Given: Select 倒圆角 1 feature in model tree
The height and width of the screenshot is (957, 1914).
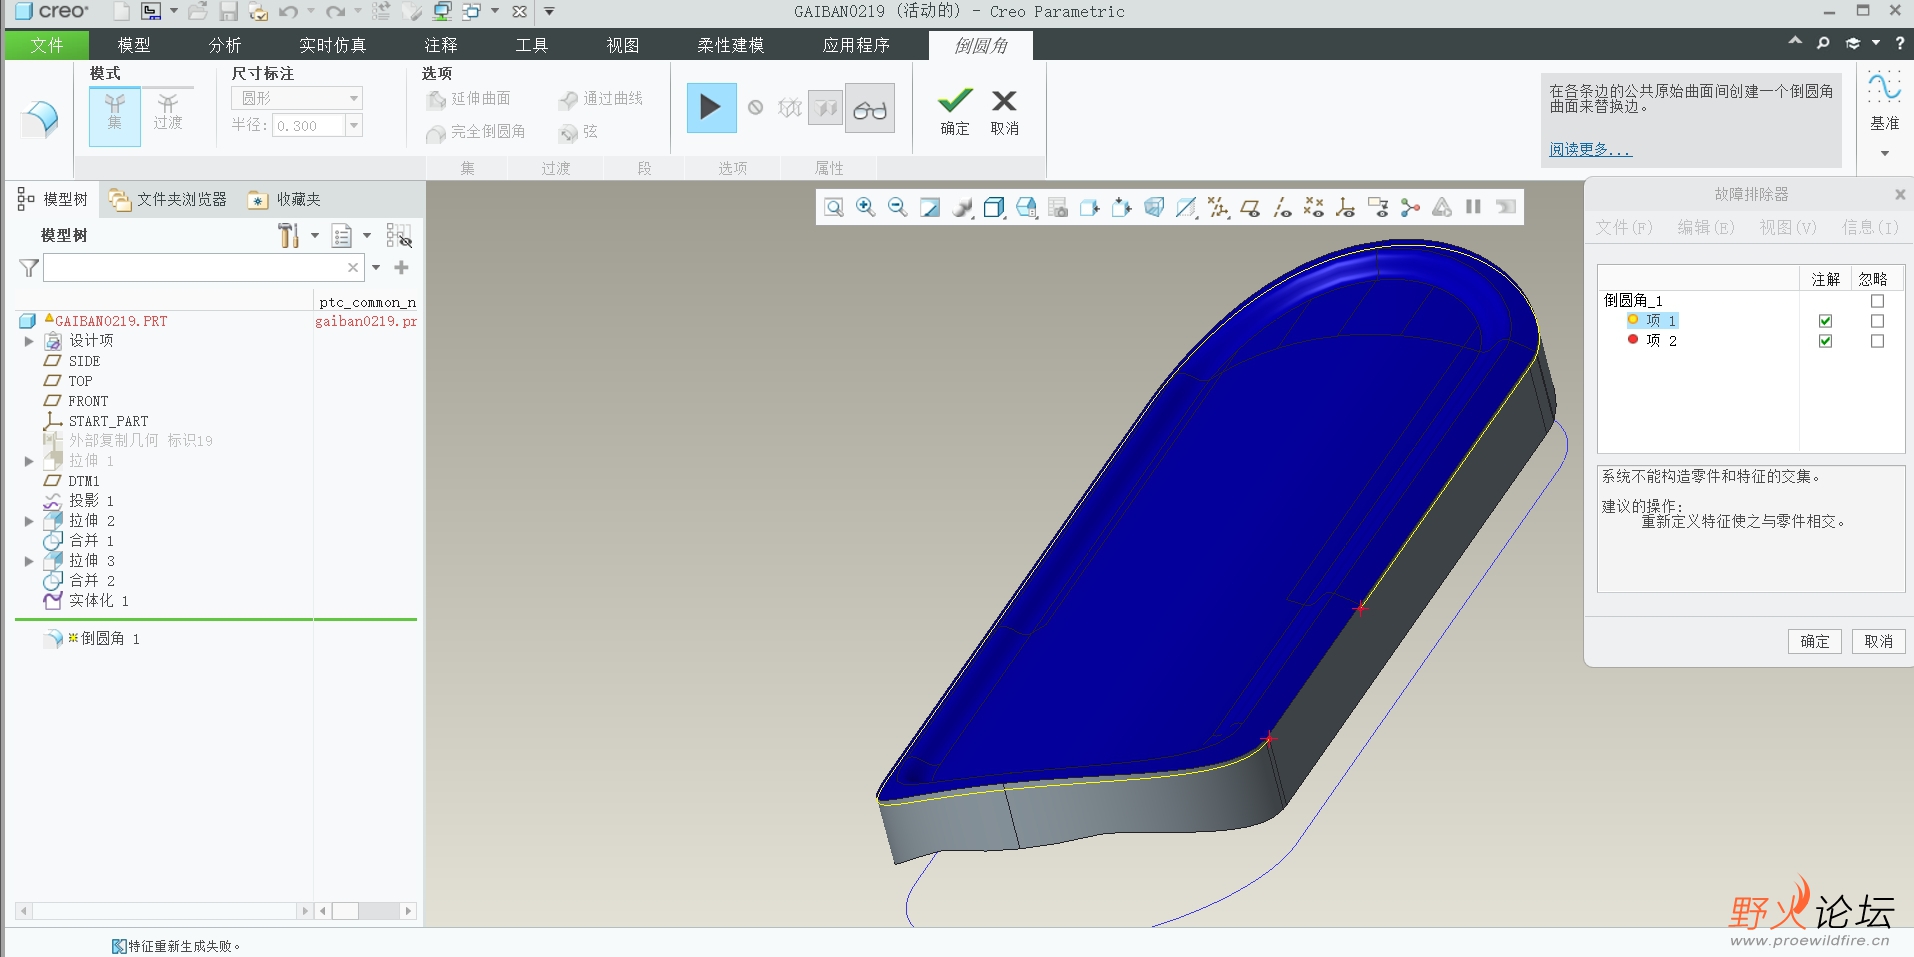Looking at the screenshot, I should pyautogui.click(x=110, y=638).
